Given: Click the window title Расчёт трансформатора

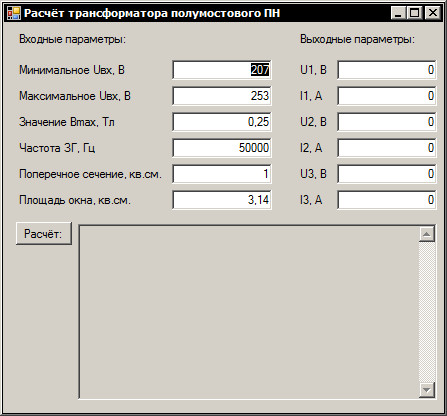Looking at the screenshot, I should point(152,13).
